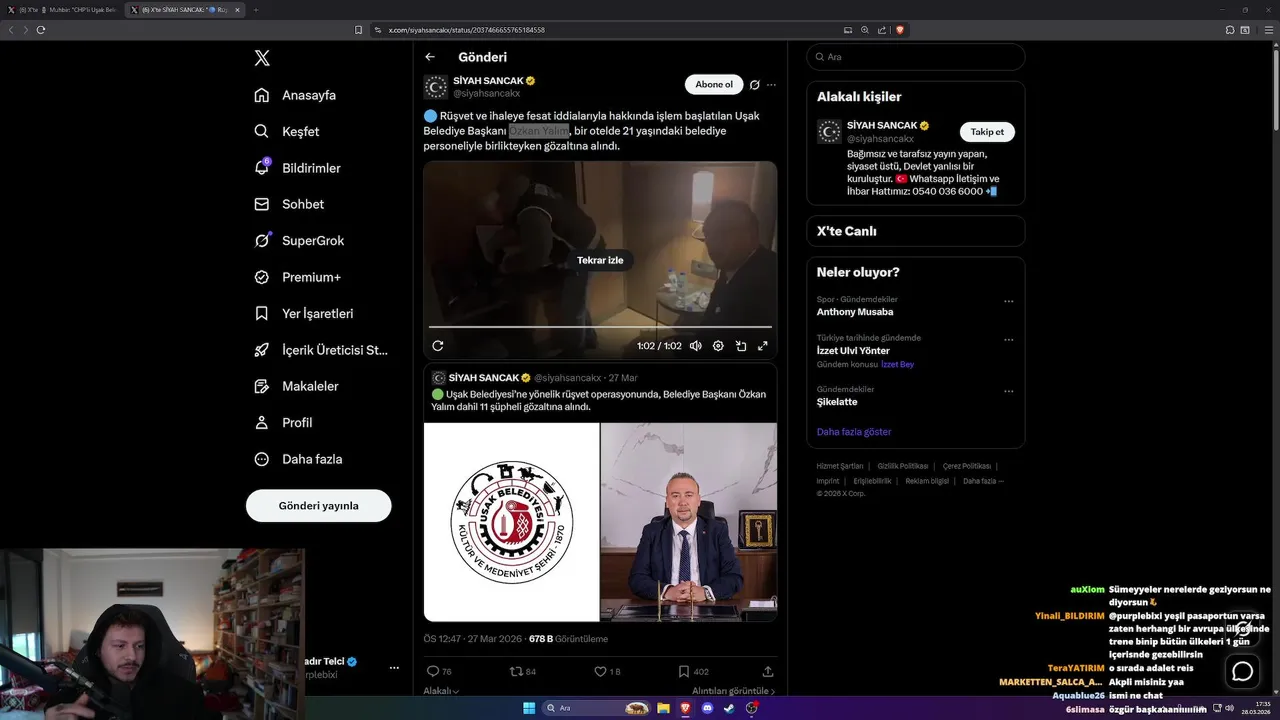Click reply icon with 76 count
Image resolution: width=1280 pixels, height=720 pixels.
[439, 672]
